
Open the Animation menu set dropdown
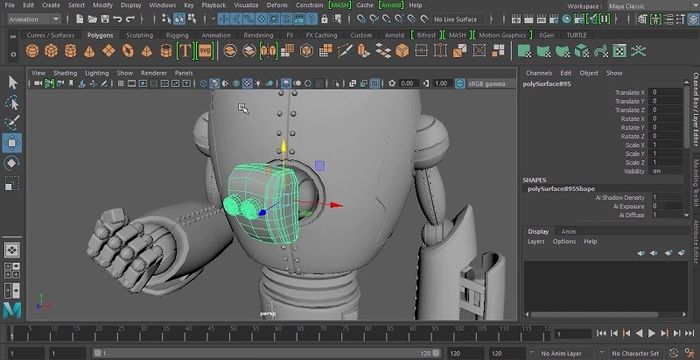click(34, 19)
